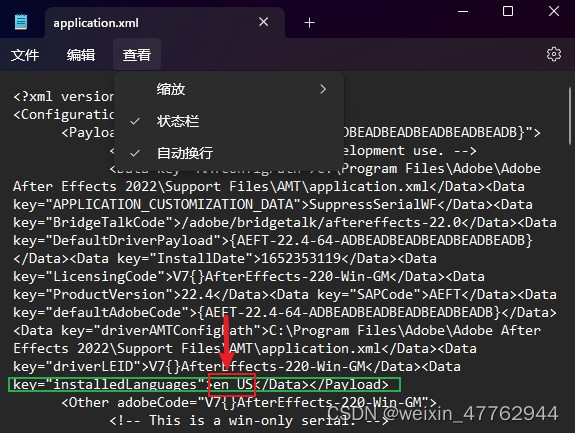Click the vertical scrollbar thumb
This screenshot has height=433, width=575.
click(x=569, y=115)
